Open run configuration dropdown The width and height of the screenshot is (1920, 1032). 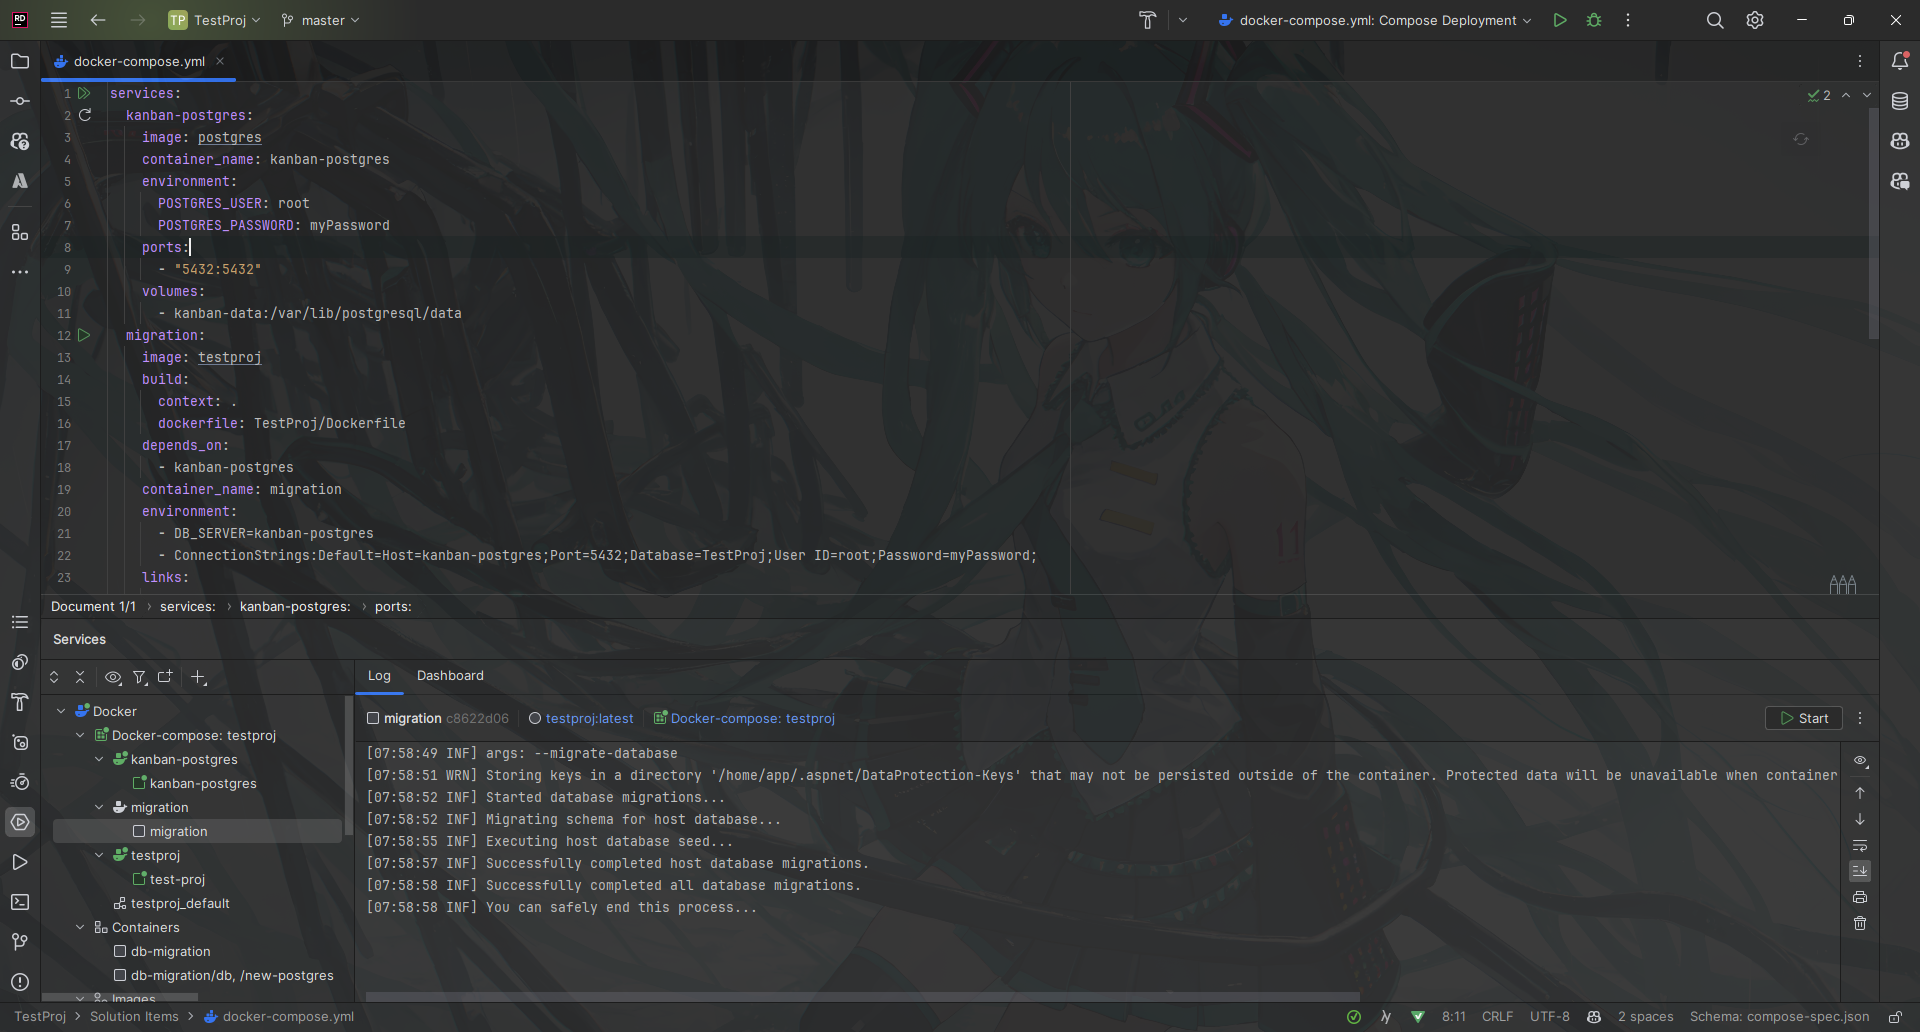(1375, 20)
